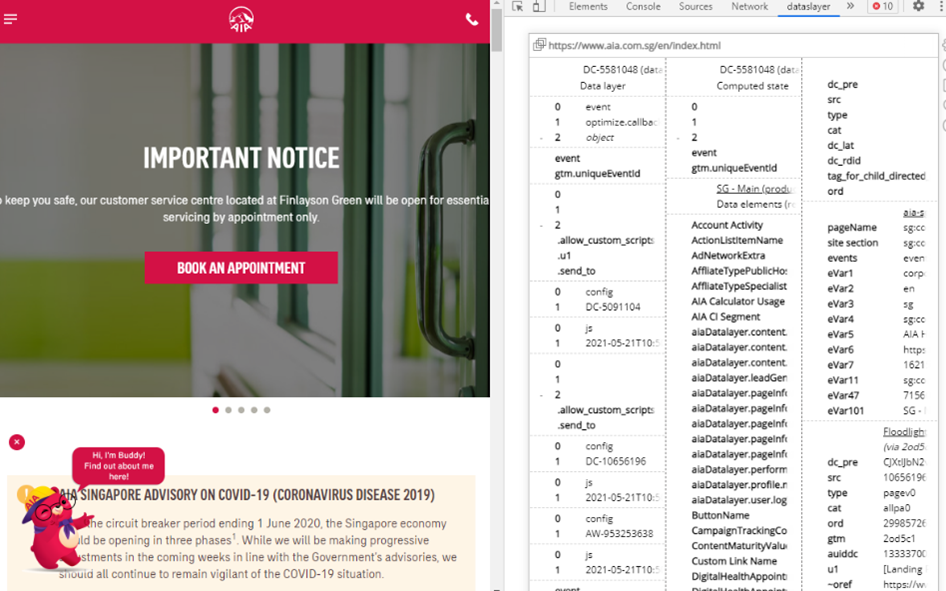Image resolution: width=946 pixels, height=591 pixels.
Task: Click the copy icon beside page URL
Action: pos(540,45)
